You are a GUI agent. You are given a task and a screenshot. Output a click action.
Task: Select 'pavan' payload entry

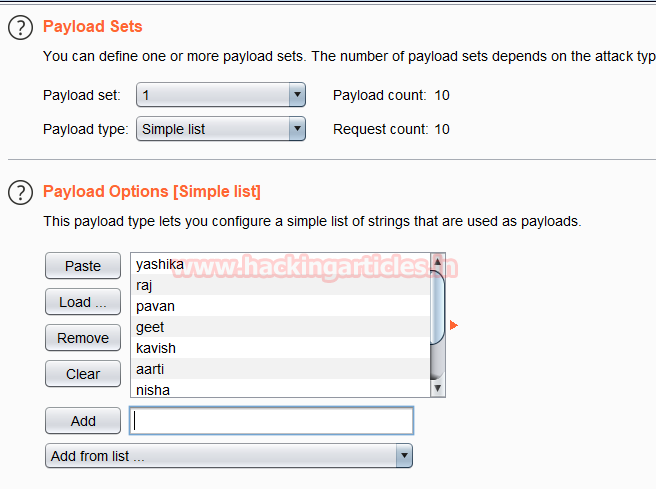tap(155, 306)
